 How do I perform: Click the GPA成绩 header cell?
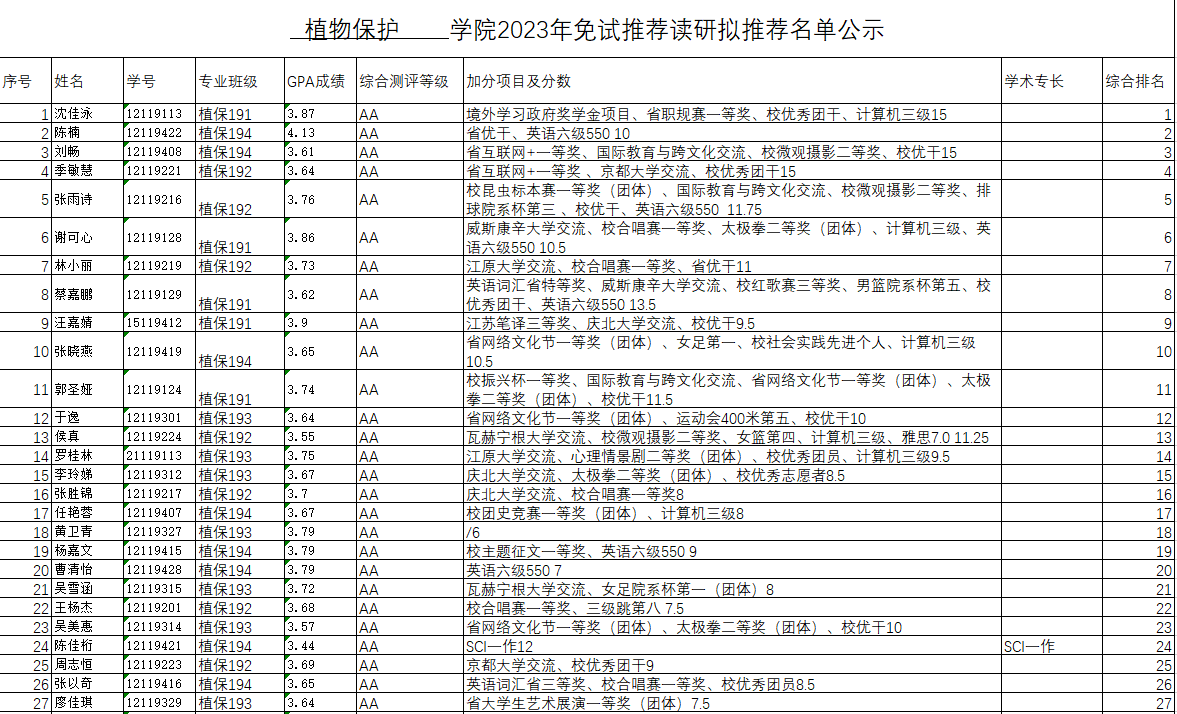[x=319, y=81]
